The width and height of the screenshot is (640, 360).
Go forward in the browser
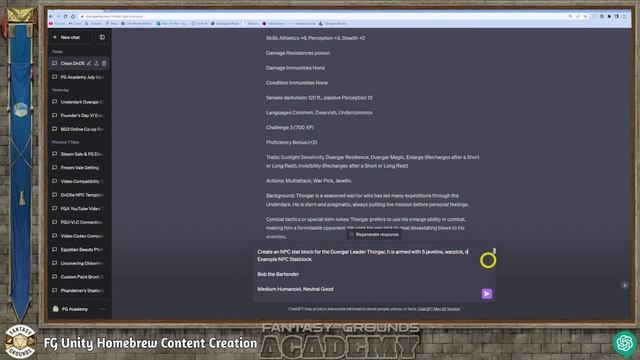point(58,16)
